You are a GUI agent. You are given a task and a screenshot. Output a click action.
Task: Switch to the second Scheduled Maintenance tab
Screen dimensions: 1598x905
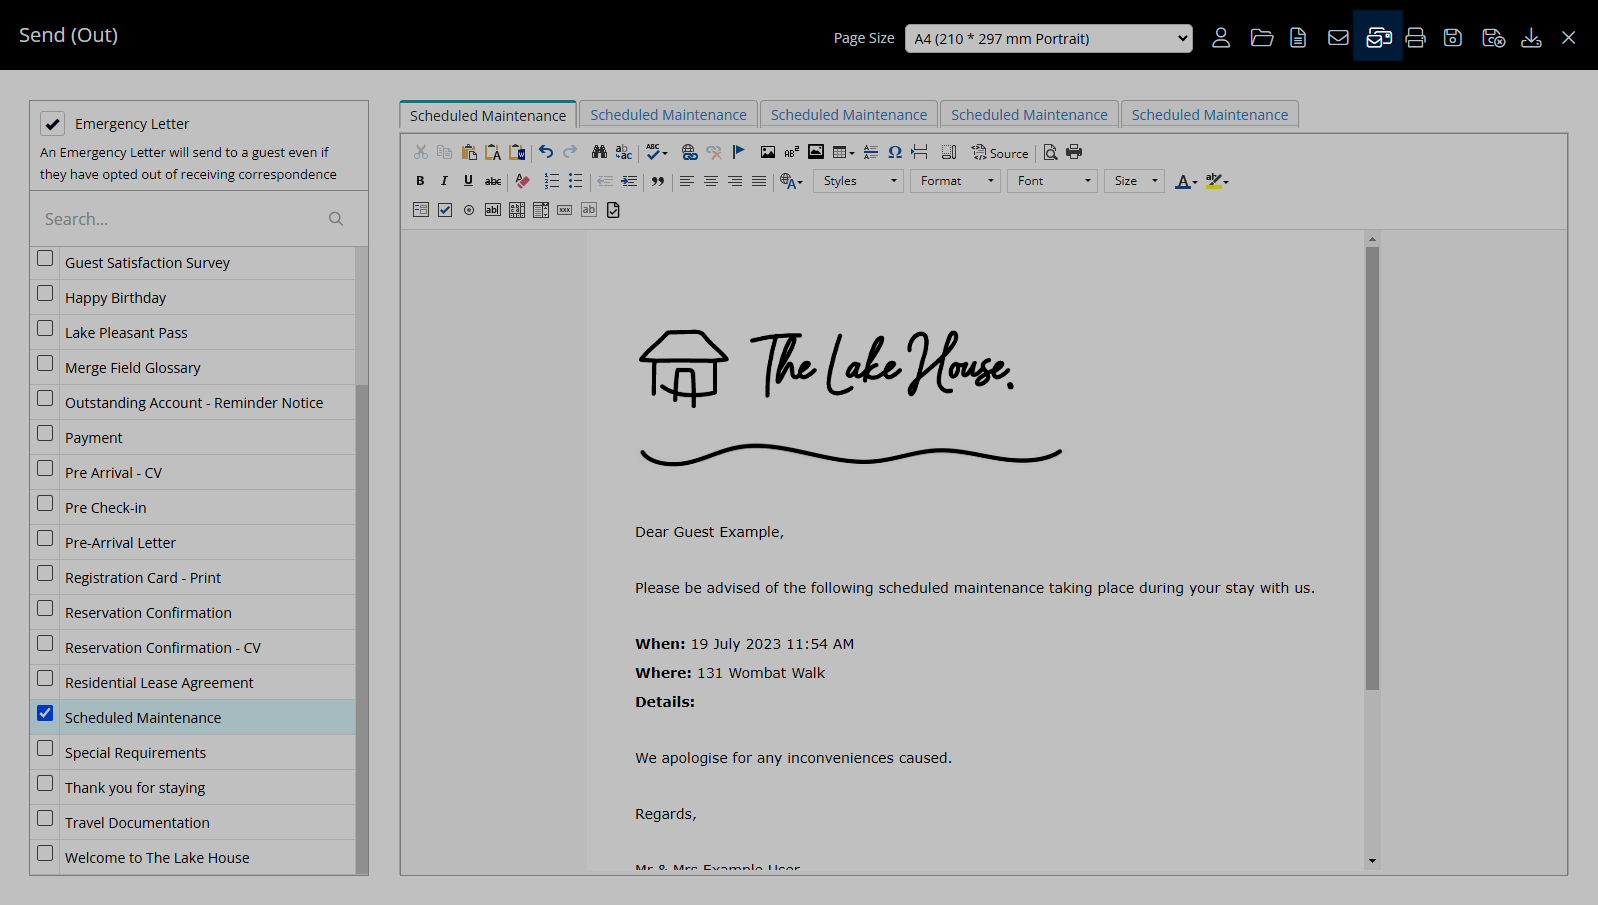(668, 115)
